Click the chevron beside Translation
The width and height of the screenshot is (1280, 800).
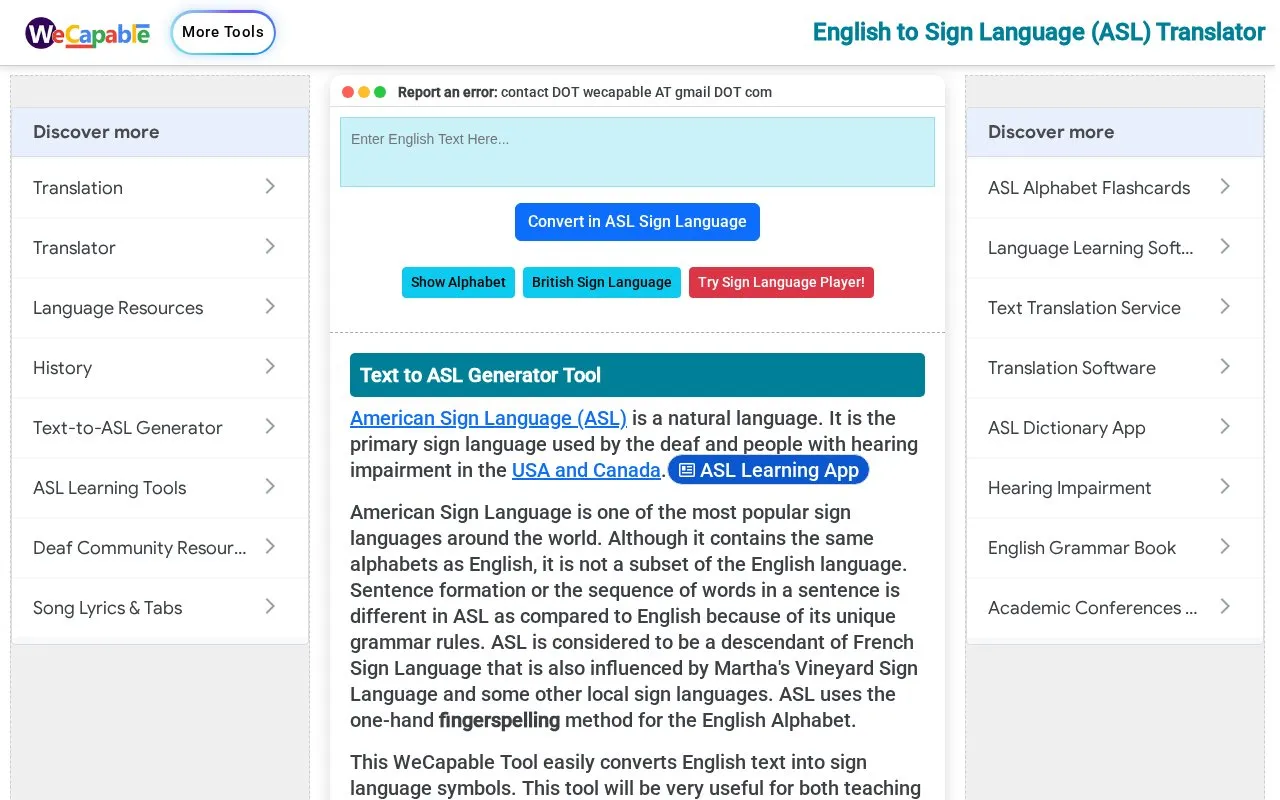[270, 186]
